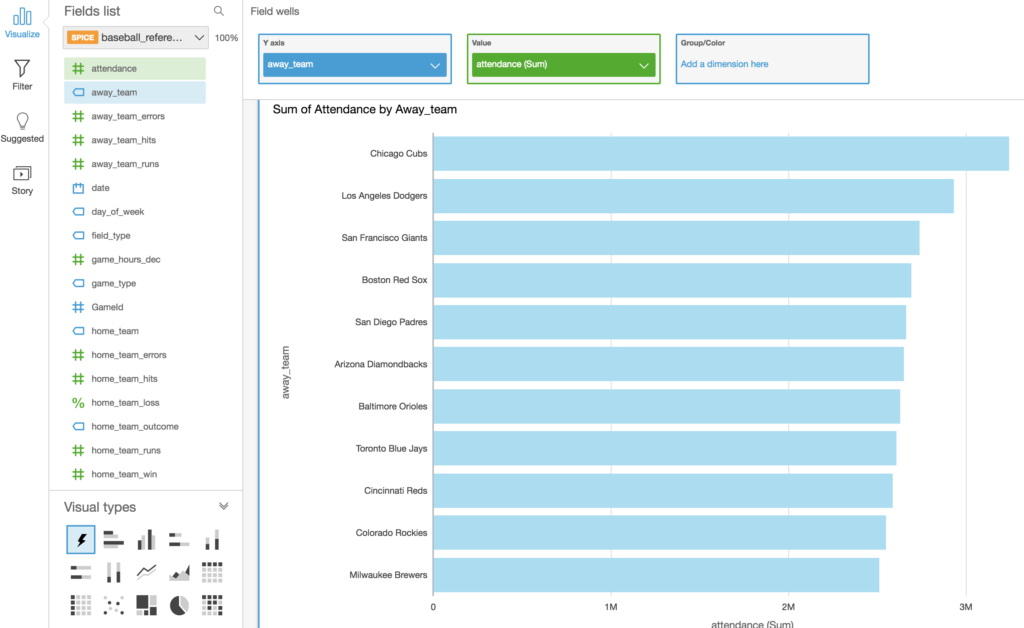Choose the pie chart visual type
Image resolution: width=1024 pixels, height=628 pixels.
pyautogui.click(x=180, y=604)
